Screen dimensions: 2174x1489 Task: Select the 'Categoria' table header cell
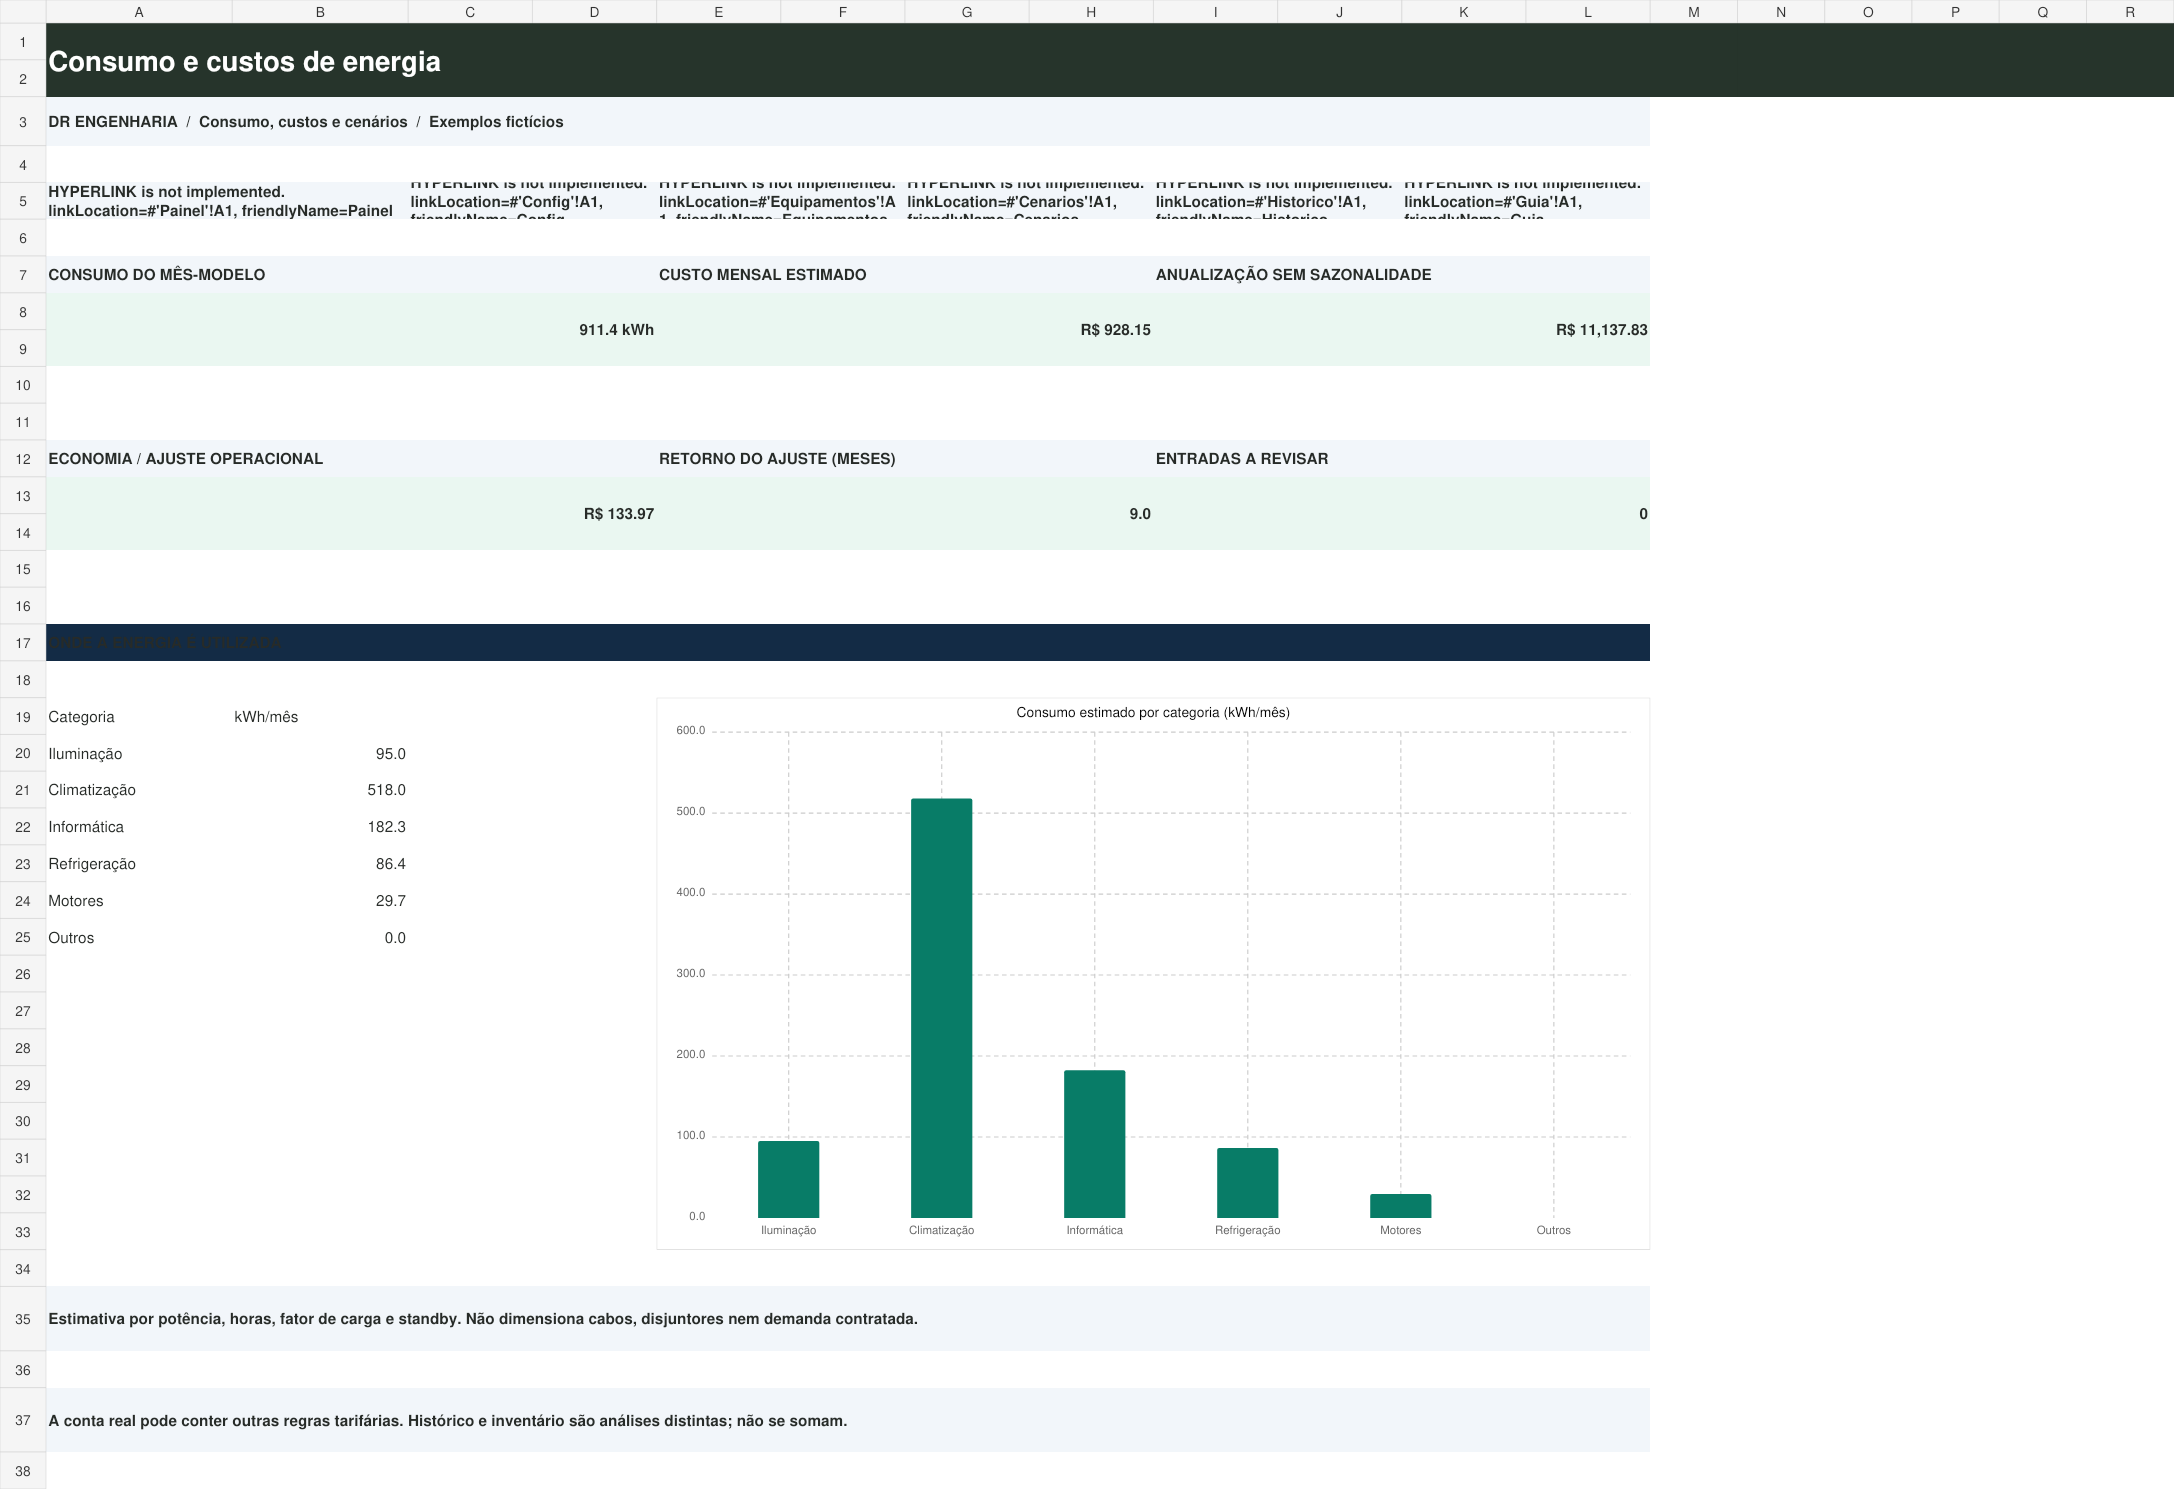coord(139,717)
